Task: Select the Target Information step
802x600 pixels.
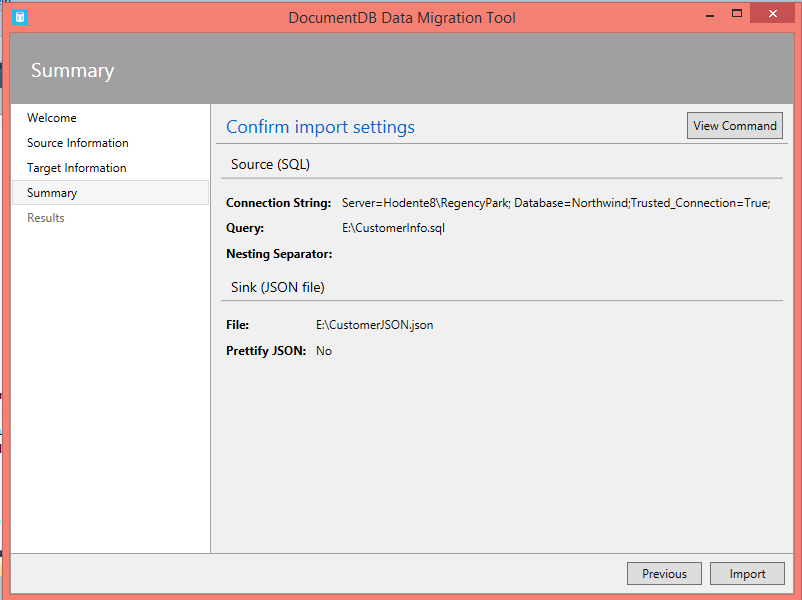Action: coord(75,167)
